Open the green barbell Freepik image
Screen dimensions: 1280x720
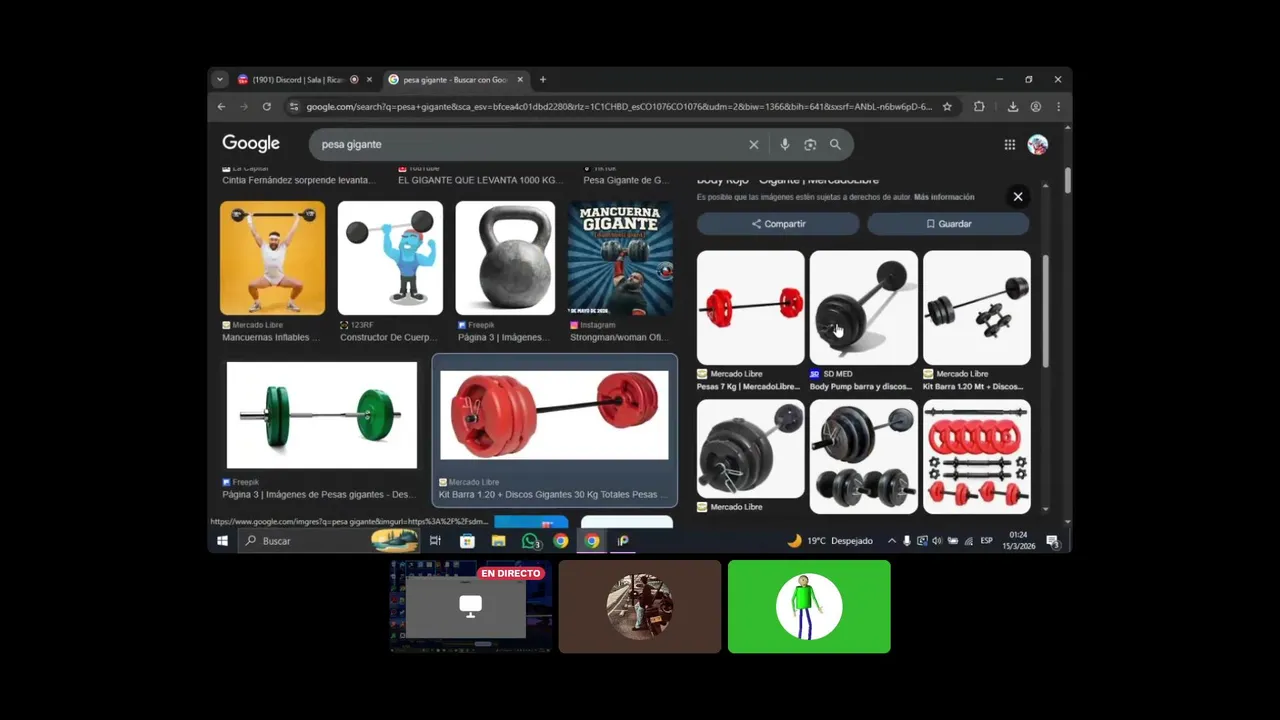pyautogui.click(x=322, y=415)
